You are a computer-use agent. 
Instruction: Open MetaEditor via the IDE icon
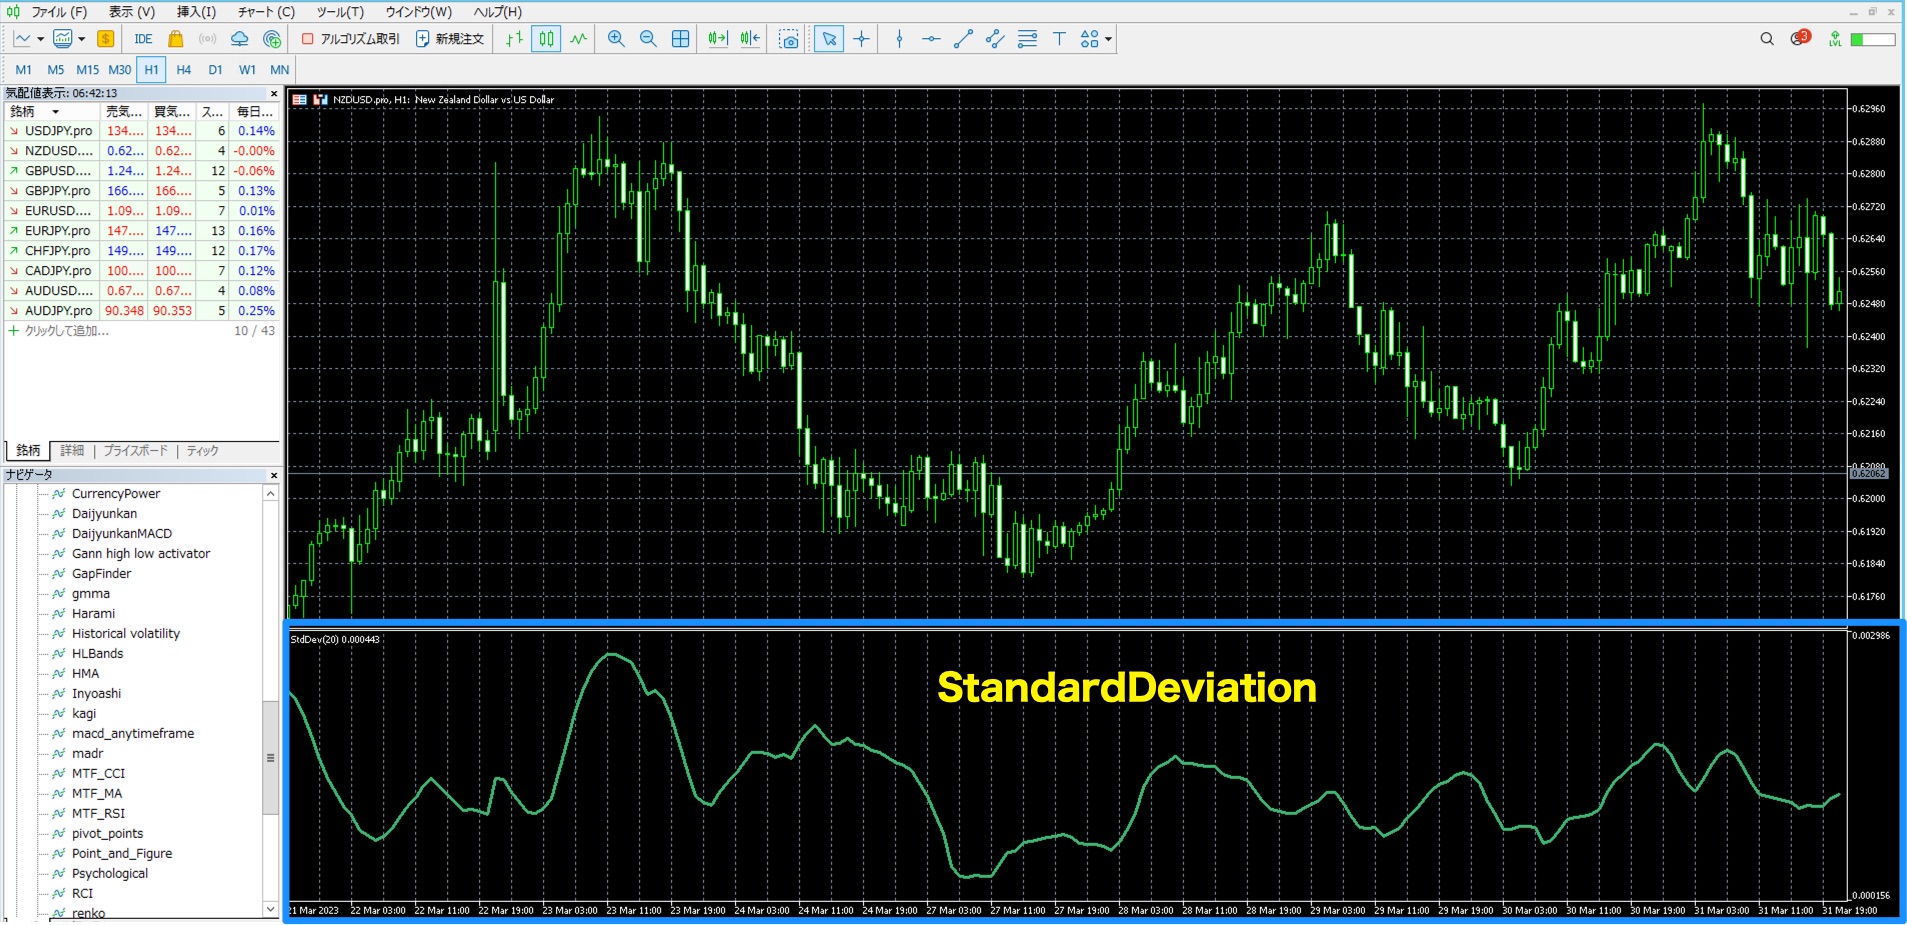pyautogui.click(x=143, y=39)
